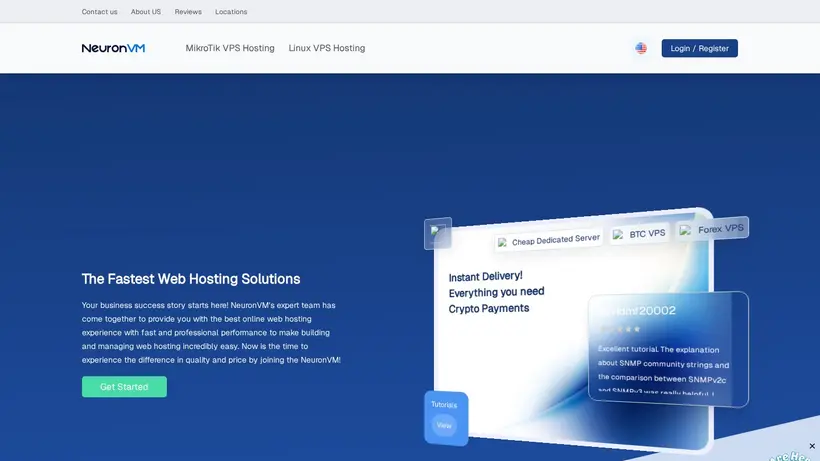Click the Login / Register button
Viewport: 820px width, 461px height.
coord(700,48)
